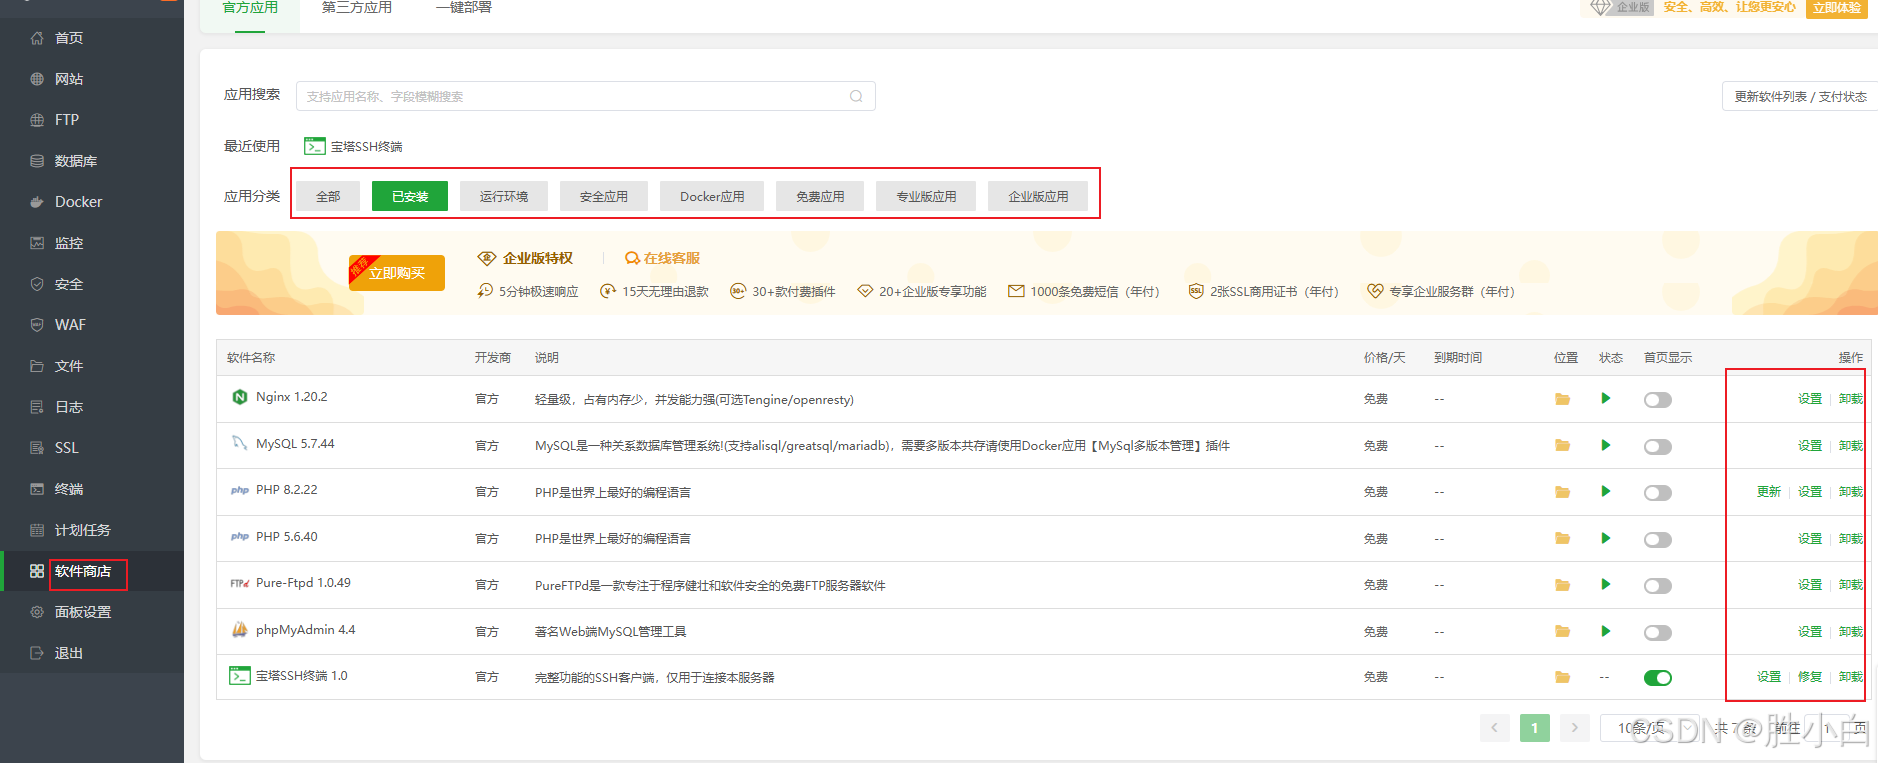This screenshot has height=763, width=1878.
Task: Toggle homepage display for Nginx 1.20.2
Action: coord(1658,400)
